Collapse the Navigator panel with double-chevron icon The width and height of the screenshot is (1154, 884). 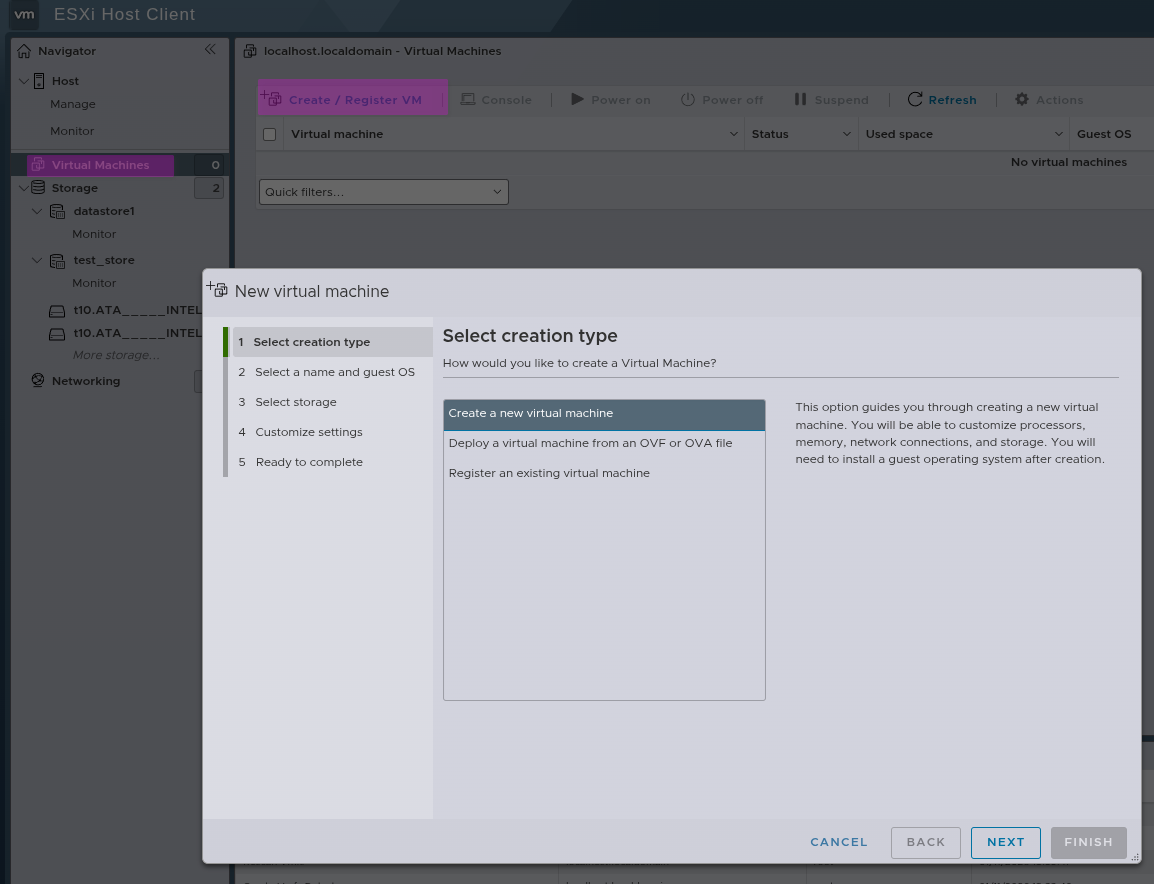(210, 50)
